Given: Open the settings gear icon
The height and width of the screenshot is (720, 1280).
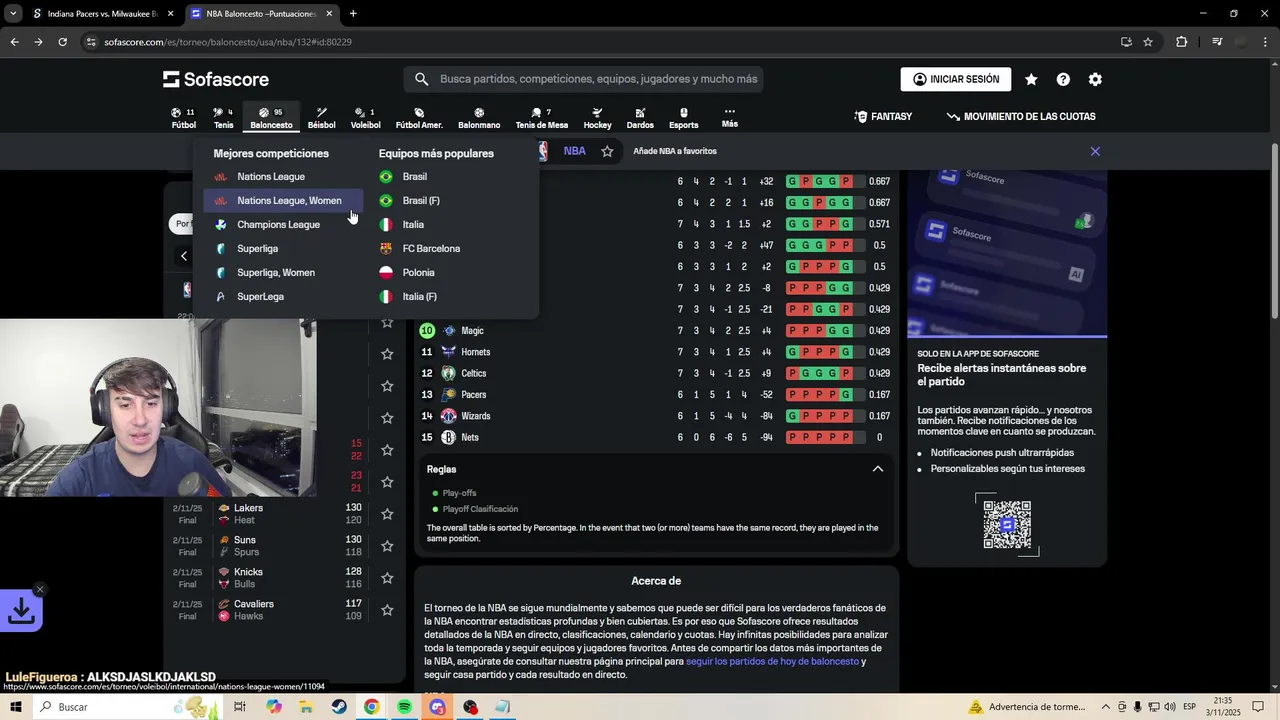Looking at the screenshot, I should [x=1095, y=79].
